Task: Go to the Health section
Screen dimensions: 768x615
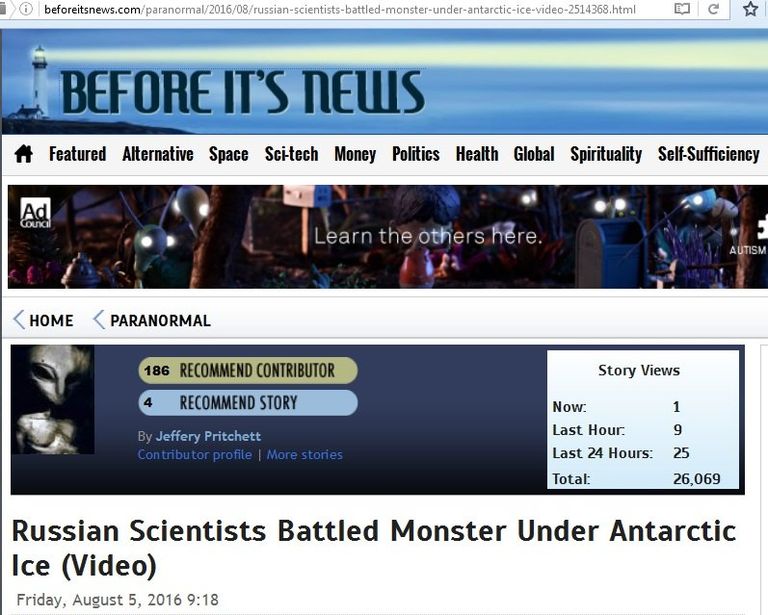Action: [477, 154]
